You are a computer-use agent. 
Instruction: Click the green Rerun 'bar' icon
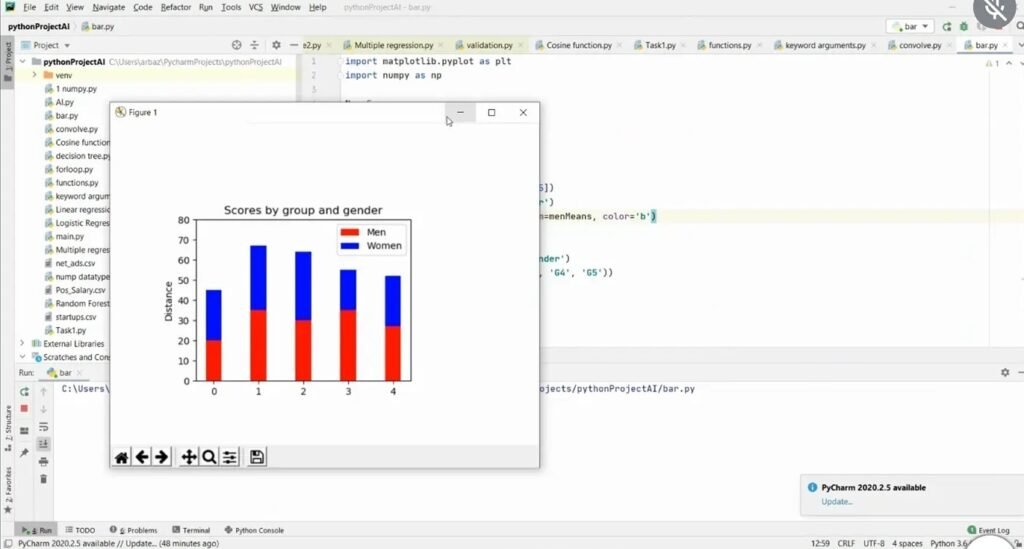(24, 392)
